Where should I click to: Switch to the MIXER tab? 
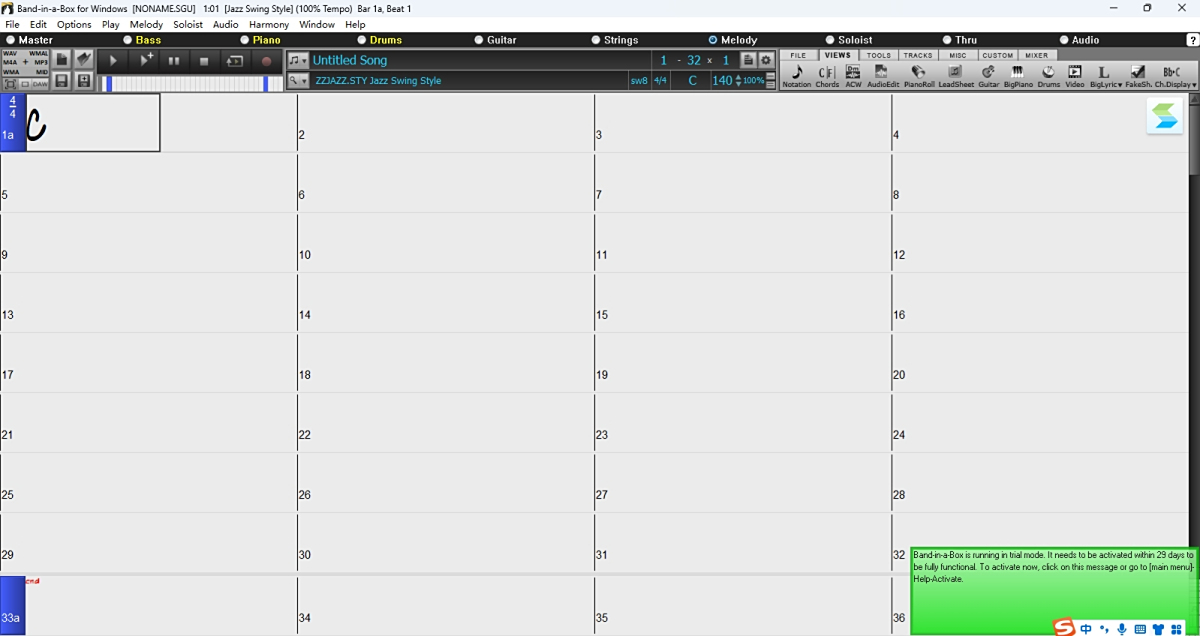pos(1036,55)
